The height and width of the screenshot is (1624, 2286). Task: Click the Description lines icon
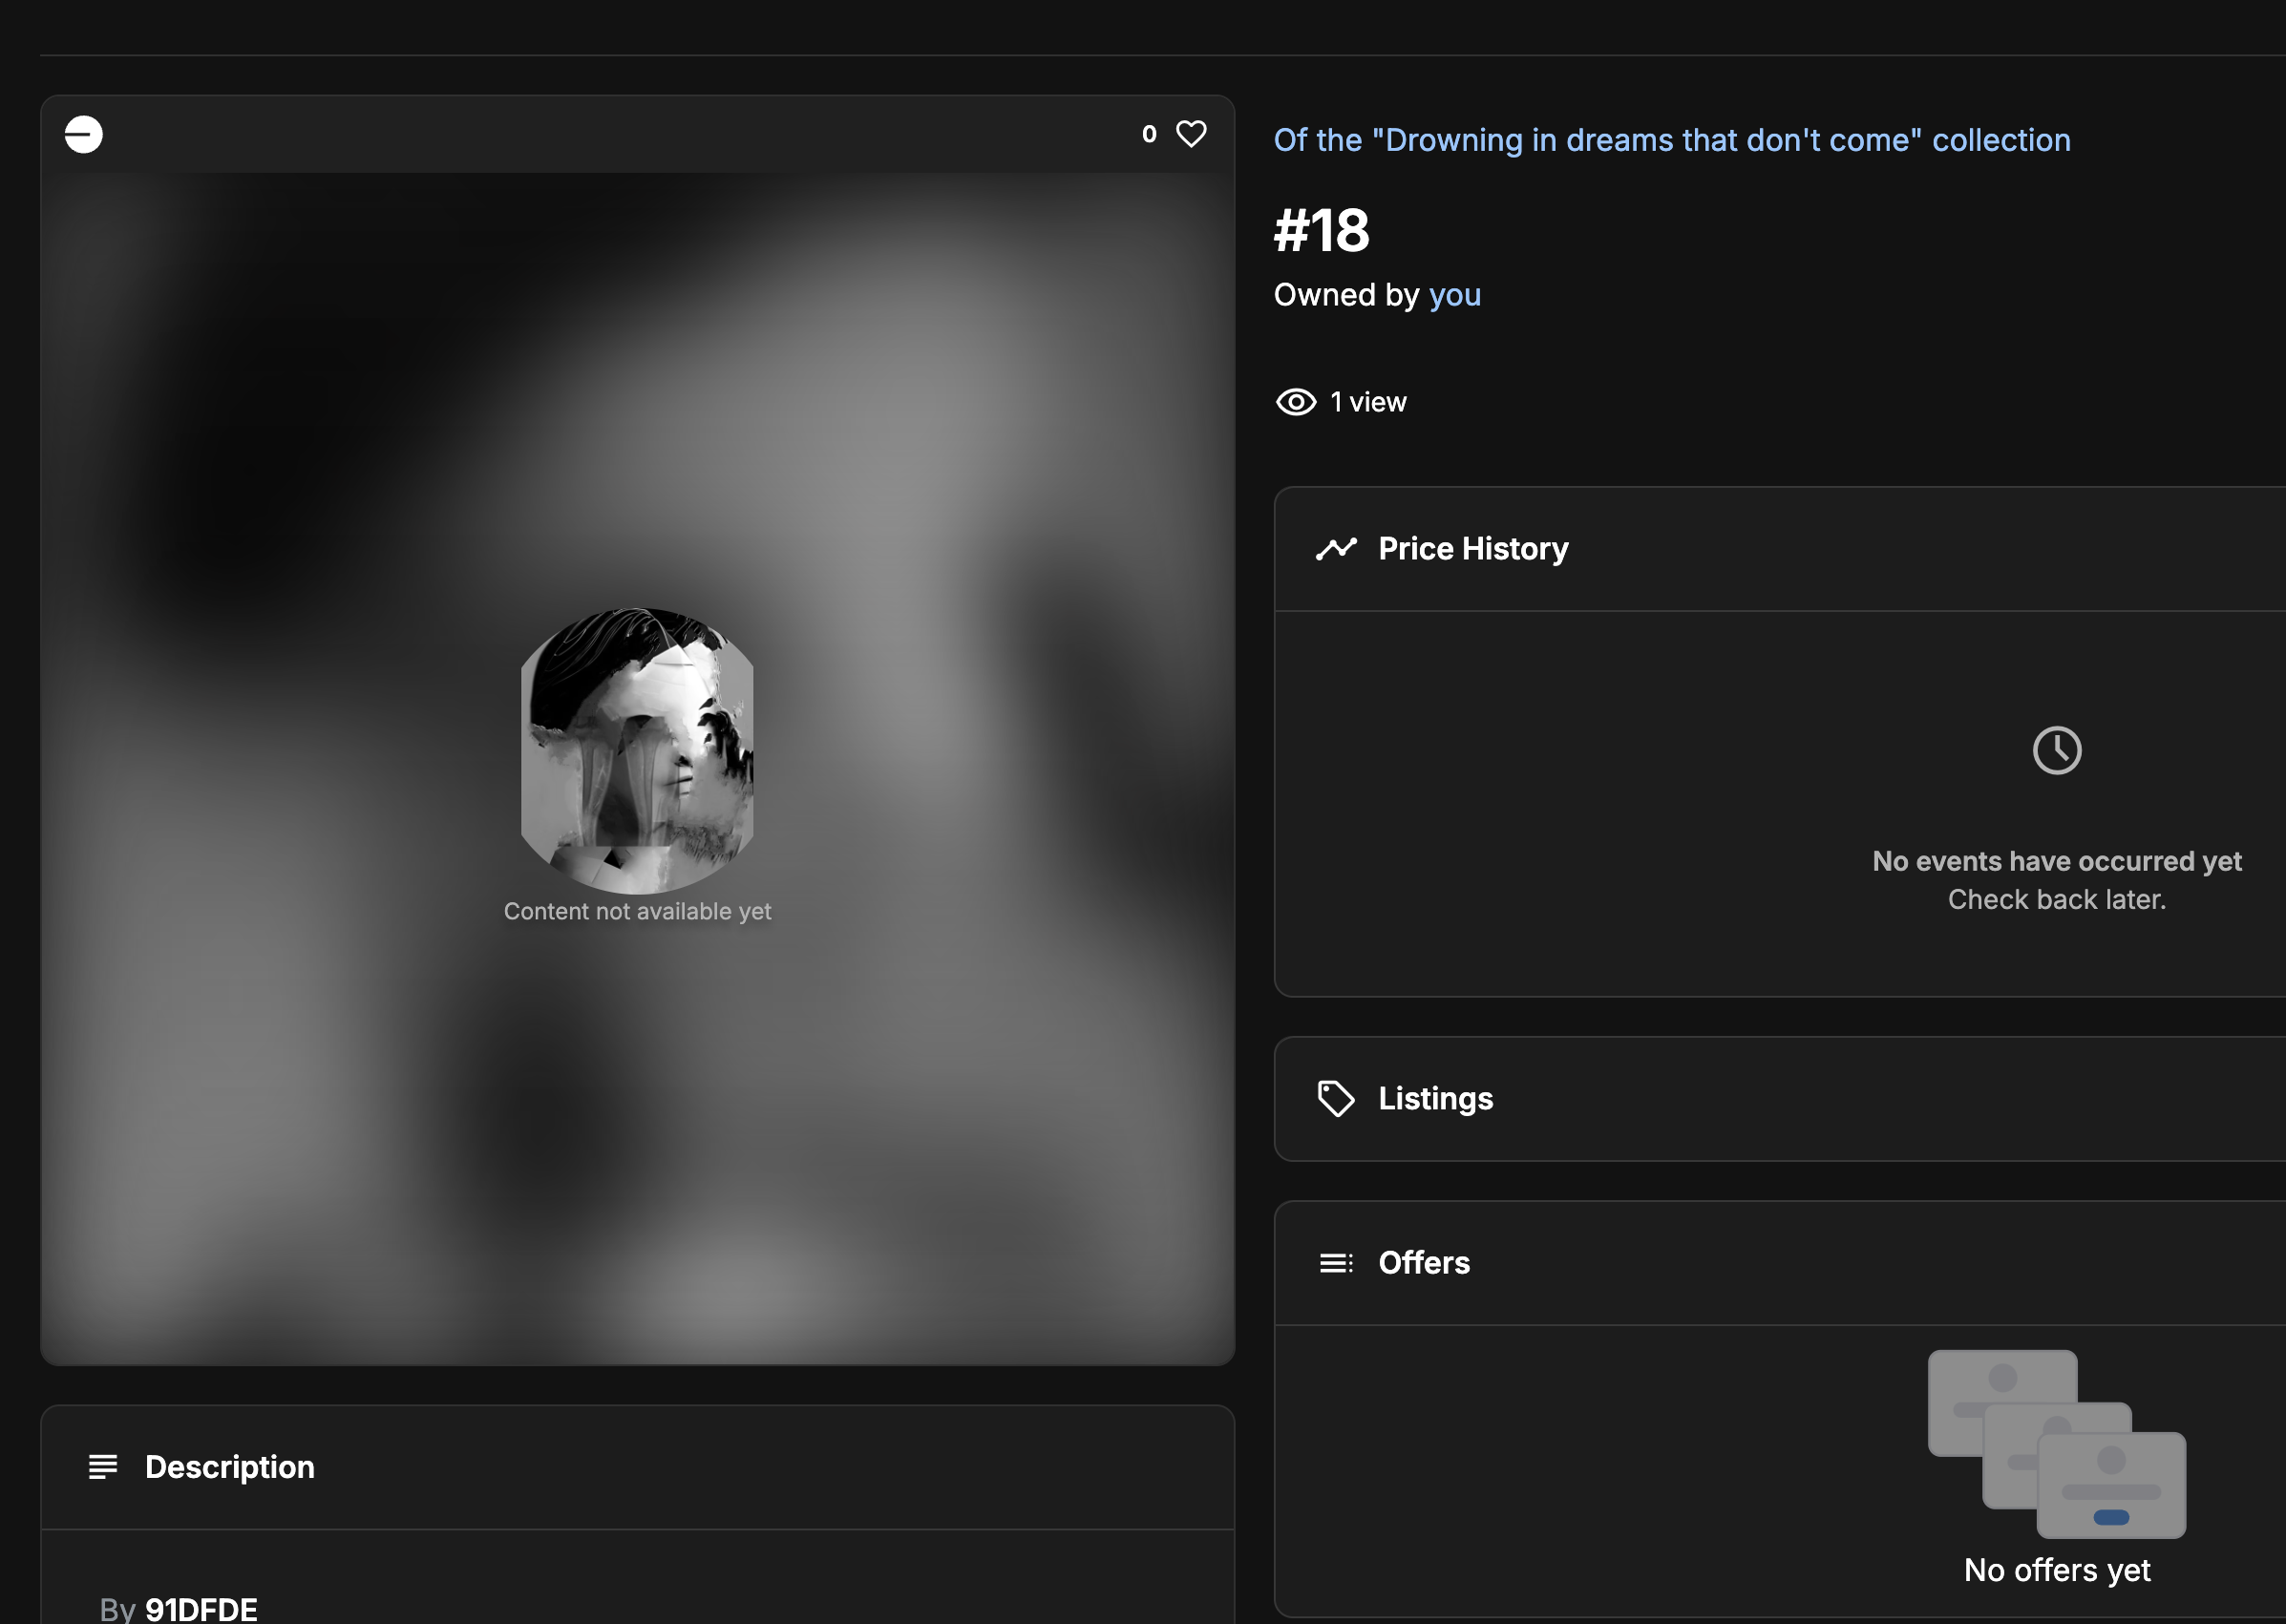[x=103, y=1467]
